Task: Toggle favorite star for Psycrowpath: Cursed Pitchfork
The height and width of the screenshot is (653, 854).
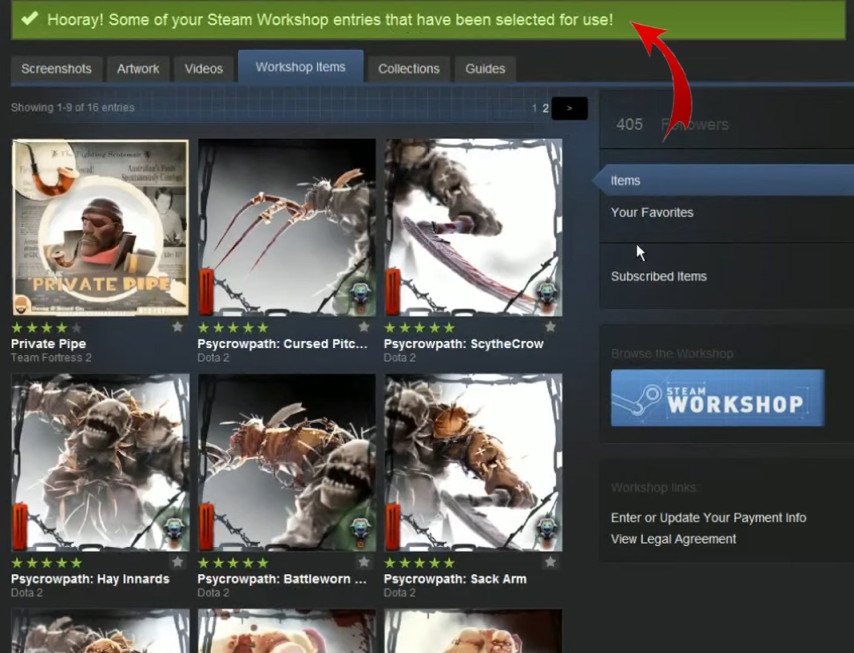Action: (x=364, y=327)
